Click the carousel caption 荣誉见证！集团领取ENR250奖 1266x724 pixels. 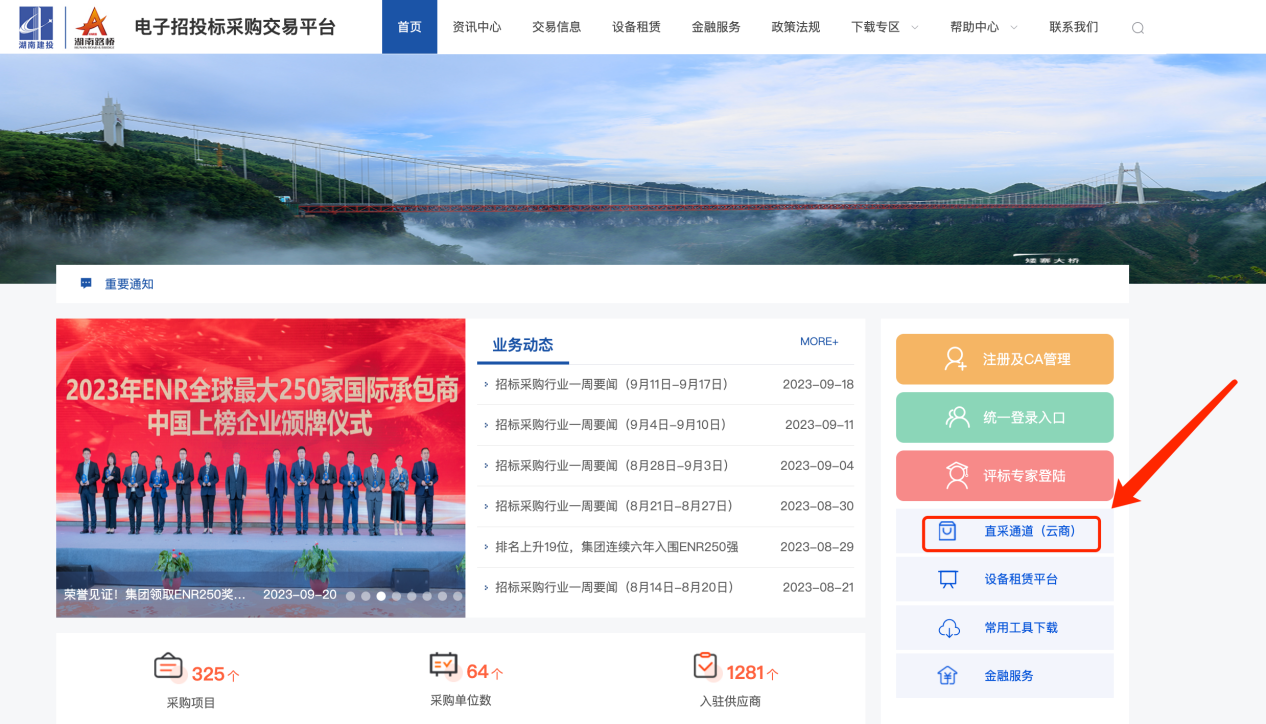point(155,594)
